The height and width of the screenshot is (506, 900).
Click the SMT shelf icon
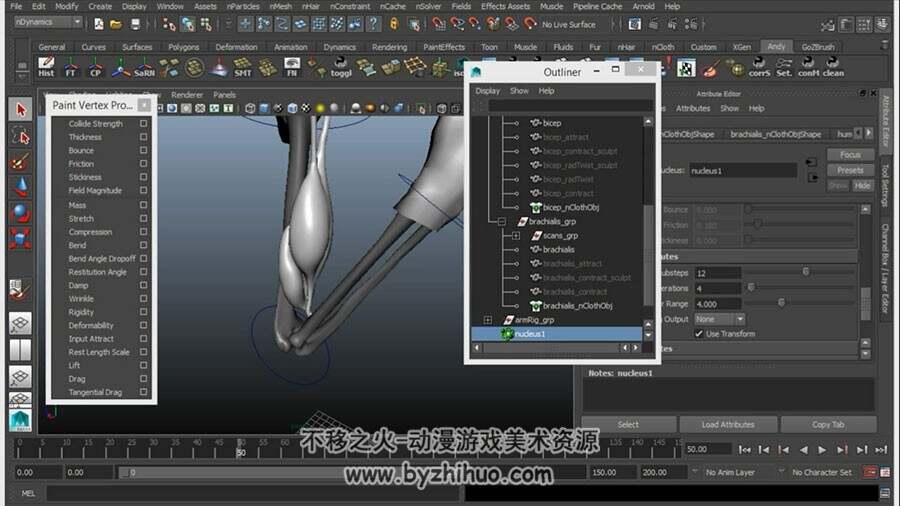[x=243, y=67]
